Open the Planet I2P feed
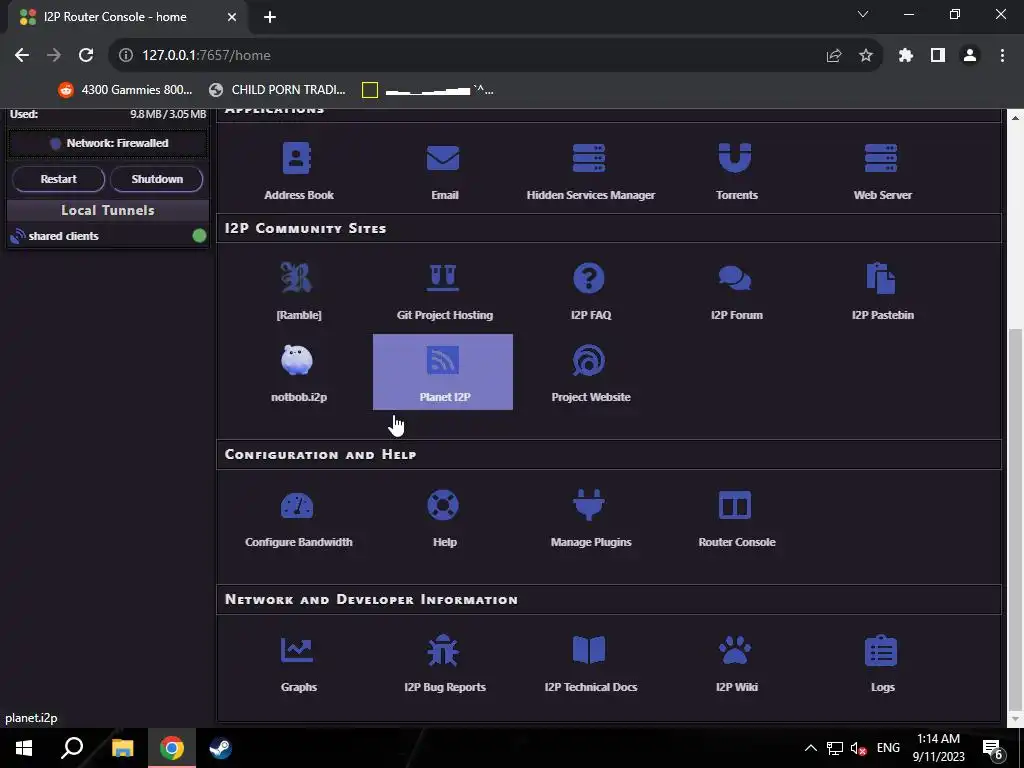1024x768 pixels. 443,372
